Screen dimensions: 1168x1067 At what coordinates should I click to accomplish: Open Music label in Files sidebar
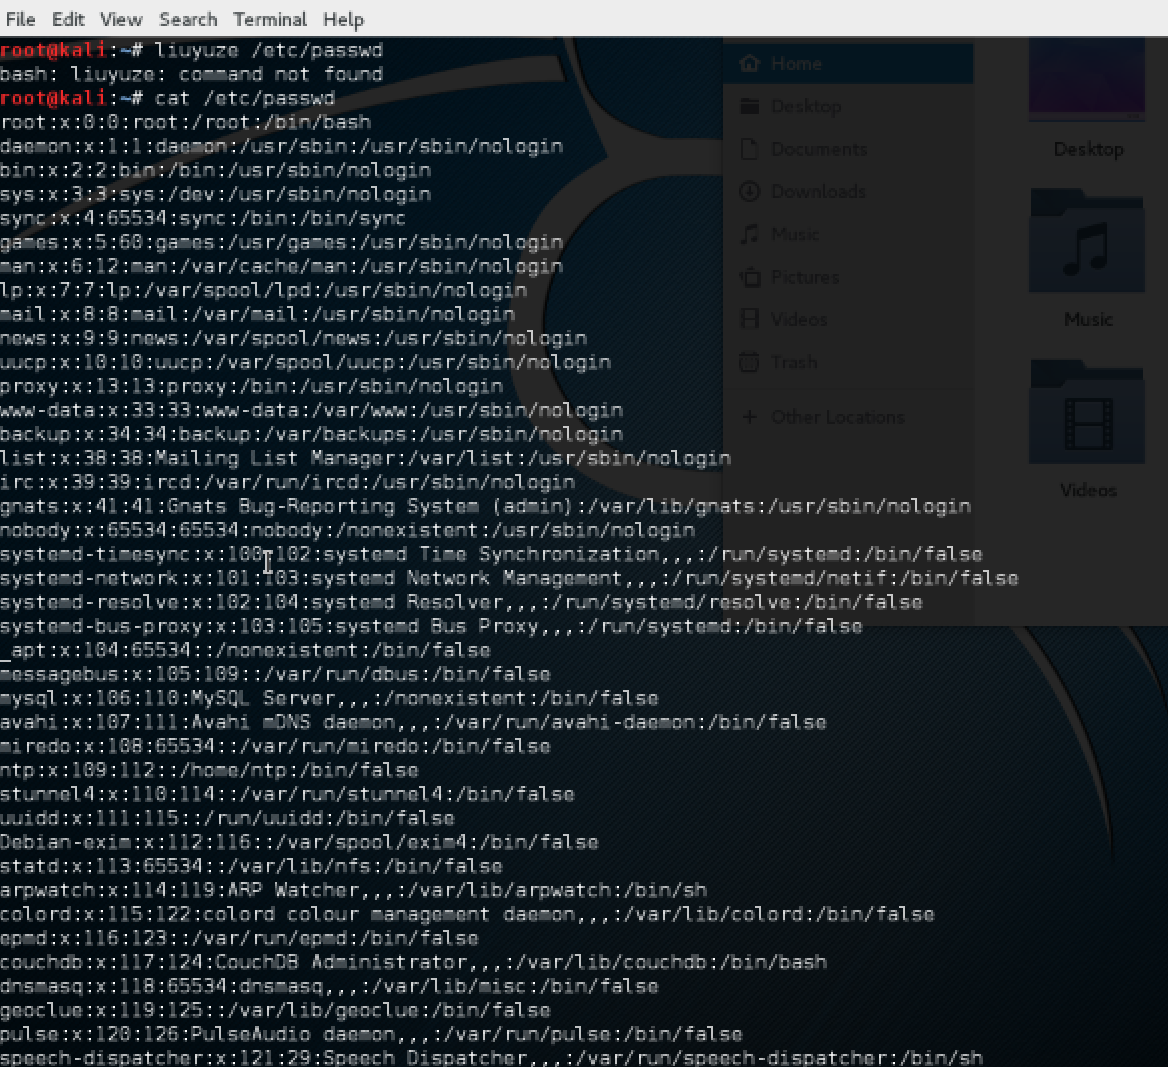pyautogui.click(x=795, y=234)
